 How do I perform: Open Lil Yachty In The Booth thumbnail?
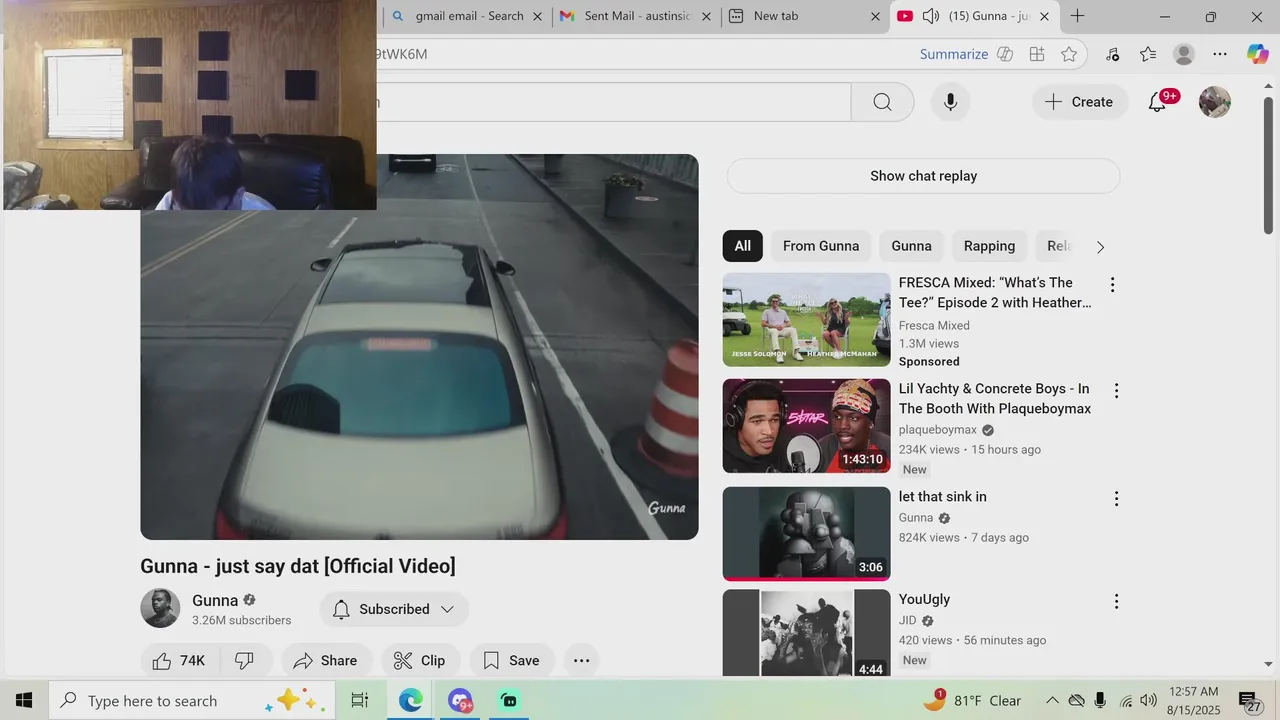[806, 426]
